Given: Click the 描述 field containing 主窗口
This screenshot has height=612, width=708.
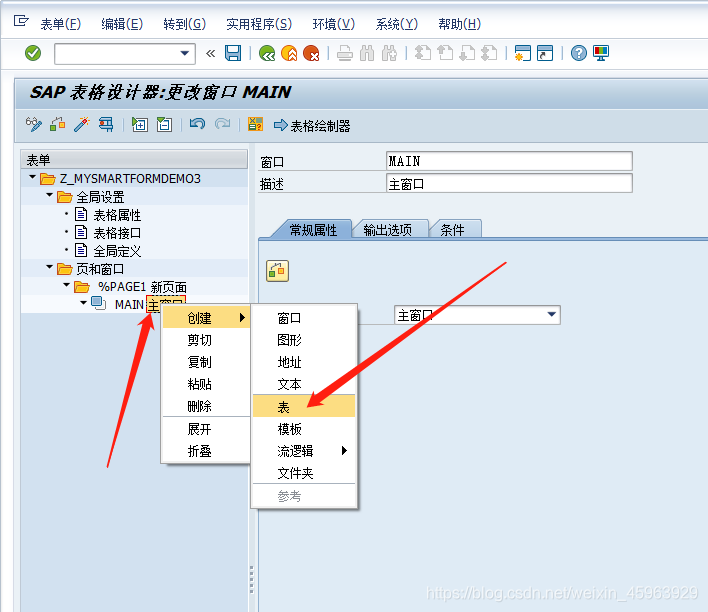Looking at the screenshot, I should click(x=509, y=184).
